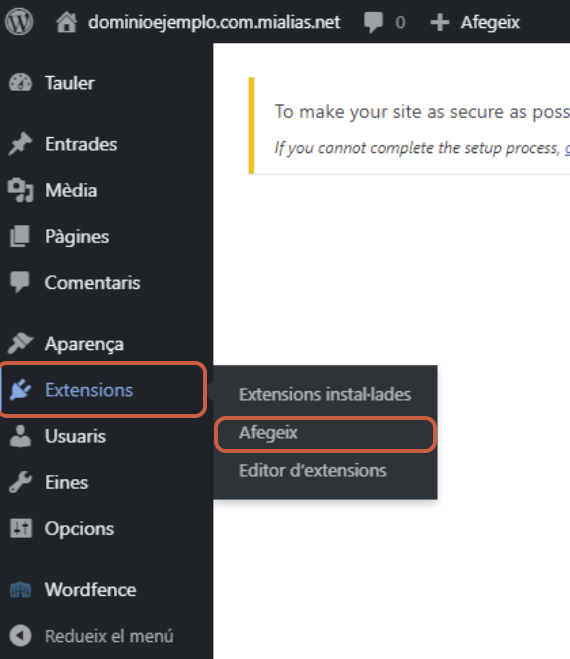Open Extensions instal·lades submenu item
The image size is (570, 659).
[325, 395]
